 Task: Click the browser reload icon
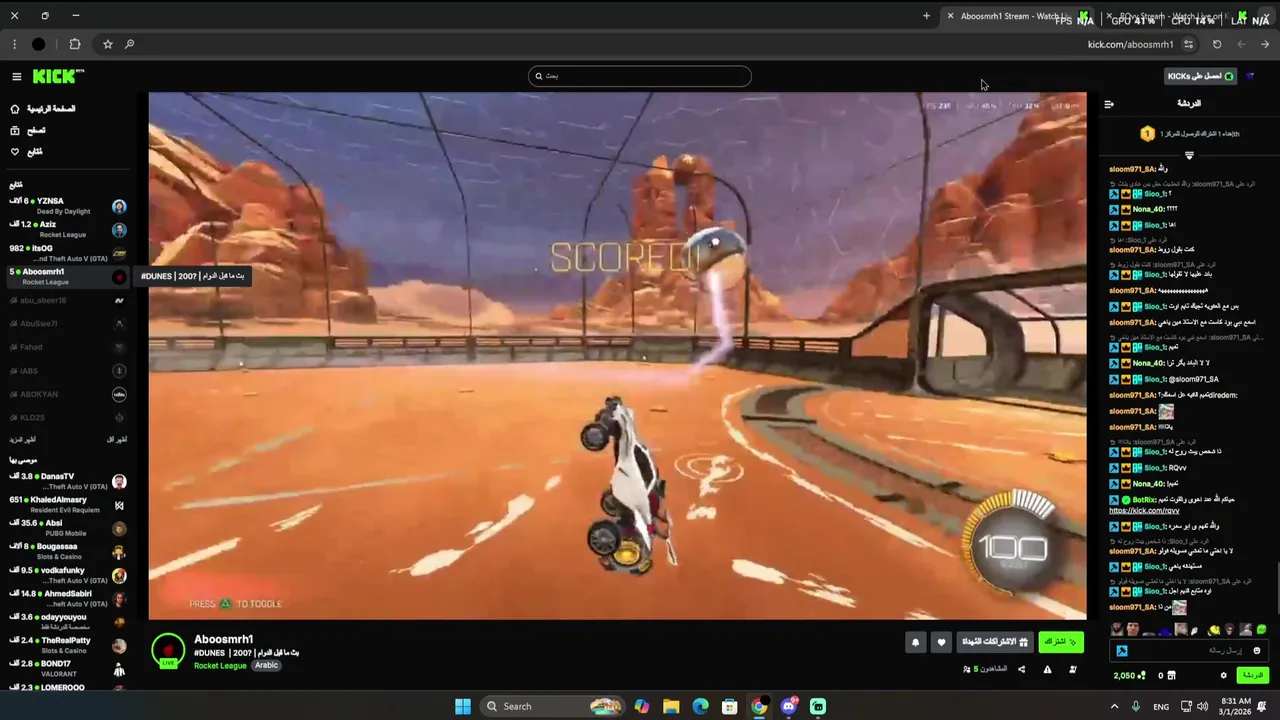click(1217, 44)
